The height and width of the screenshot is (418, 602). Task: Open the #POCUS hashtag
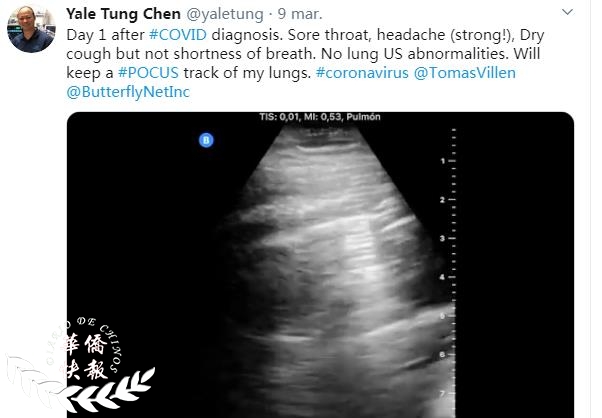point(148,73)
